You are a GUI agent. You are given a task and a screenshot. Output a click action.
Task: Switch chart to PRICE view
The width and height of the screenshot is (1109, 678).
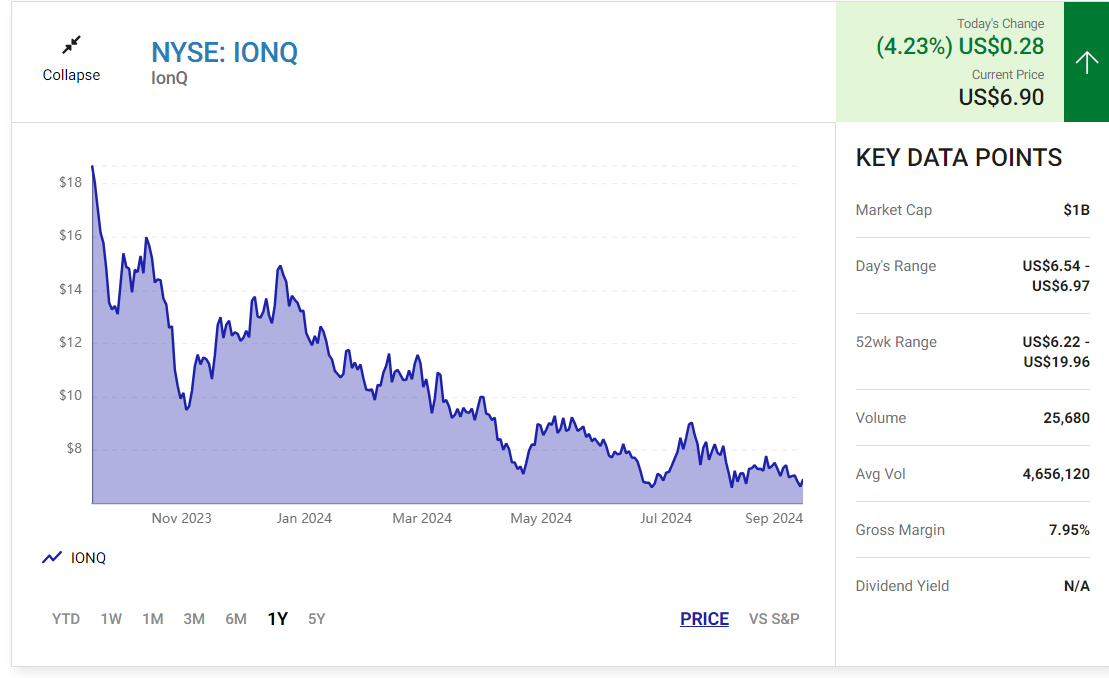704,619
